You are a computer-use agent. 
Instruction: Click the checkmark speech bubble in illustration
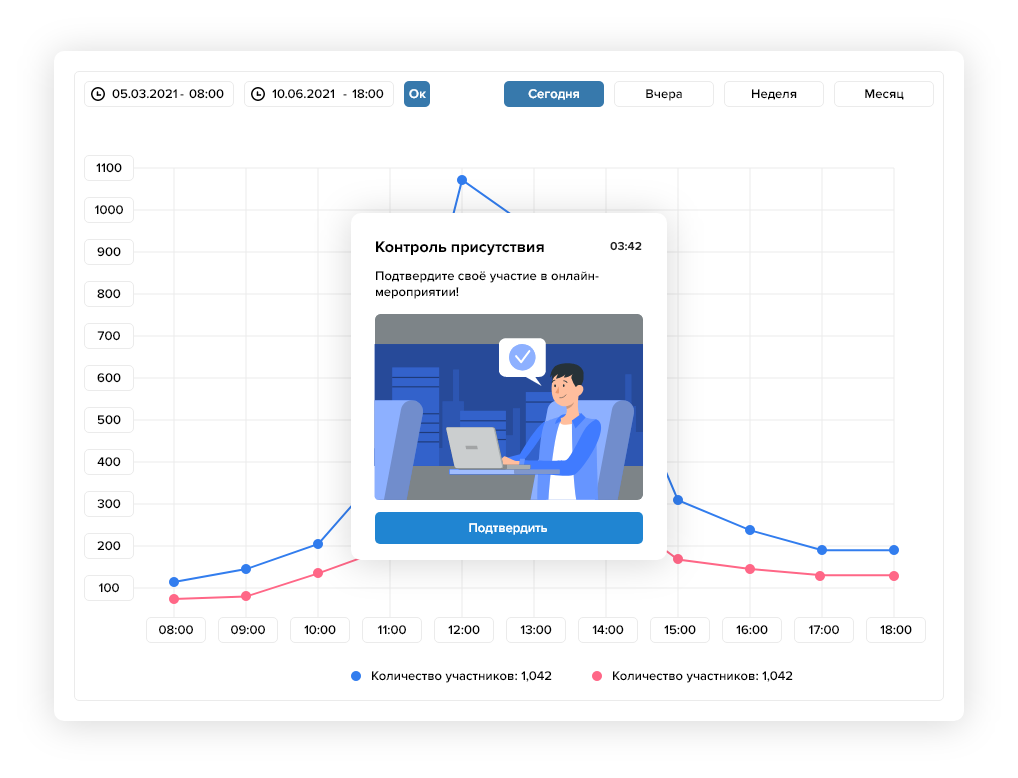coord(522,357)
